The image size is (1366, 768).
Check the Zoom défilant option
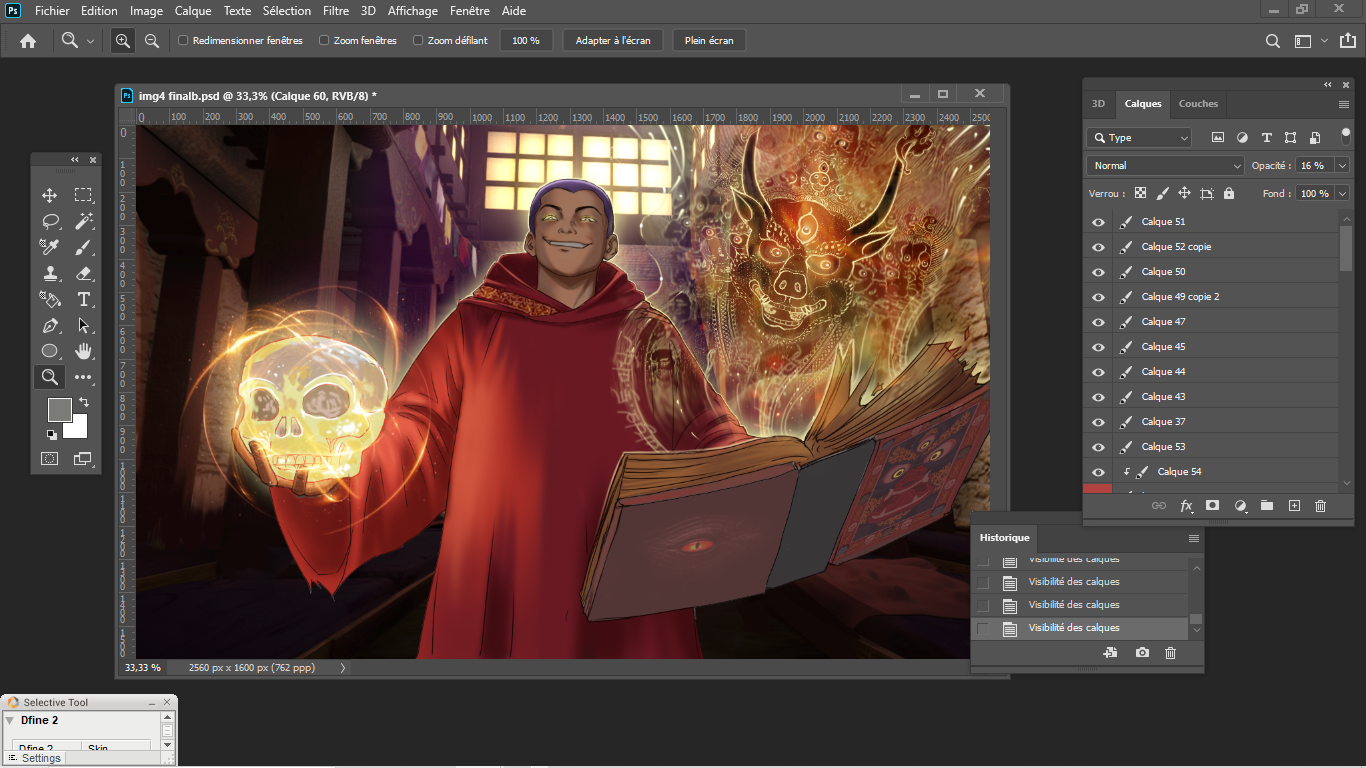pyautogui.click(x=419, y=41)
